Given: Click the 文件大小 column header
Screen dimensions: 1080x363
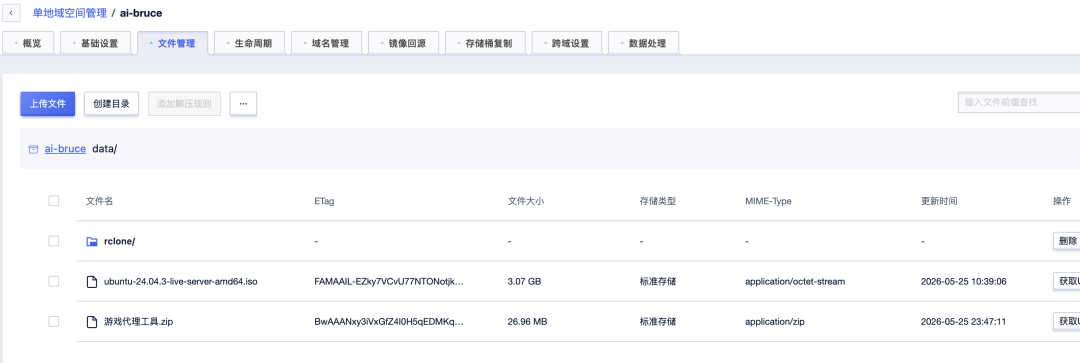Looking at the screenshot, I should (x=526, y=201).
